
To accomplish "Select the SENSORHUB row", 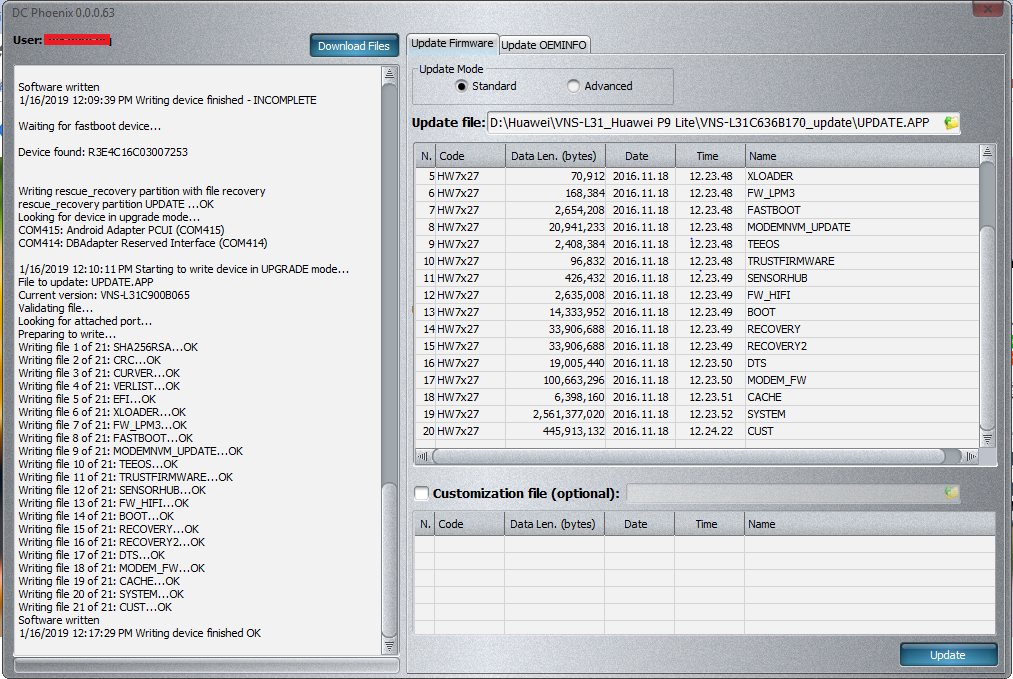I will click(x=698, y=278).
